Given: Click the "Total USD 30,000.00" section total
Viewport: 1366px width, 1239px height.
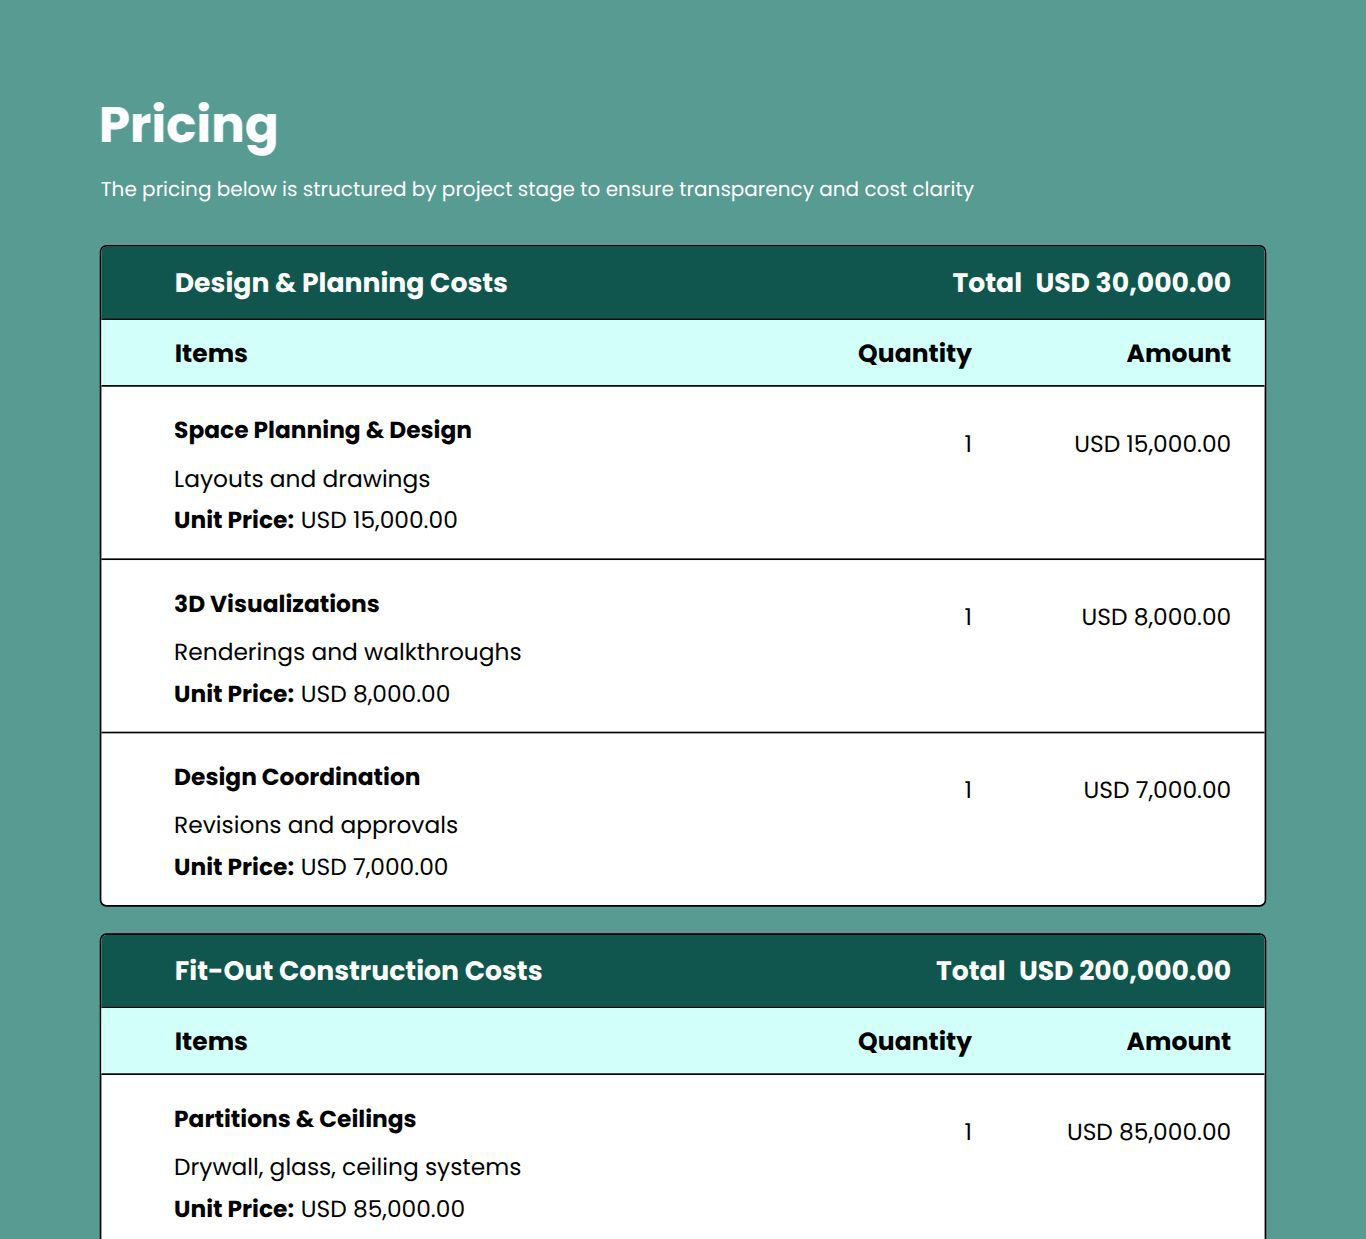Looking at the screenshot, I should (x=1091, y=283).
